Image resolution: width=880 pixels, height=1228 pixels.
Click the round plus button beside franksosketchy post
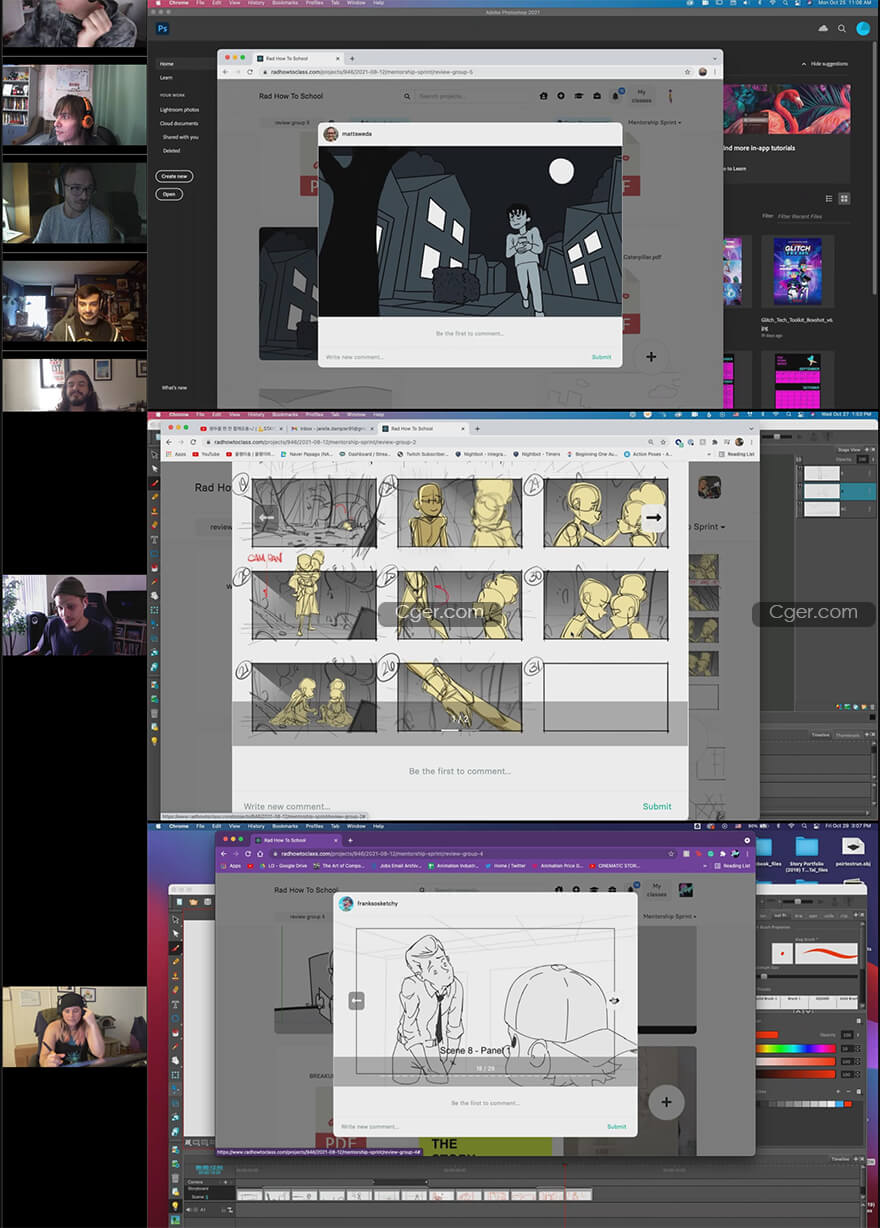[666, 1102]
